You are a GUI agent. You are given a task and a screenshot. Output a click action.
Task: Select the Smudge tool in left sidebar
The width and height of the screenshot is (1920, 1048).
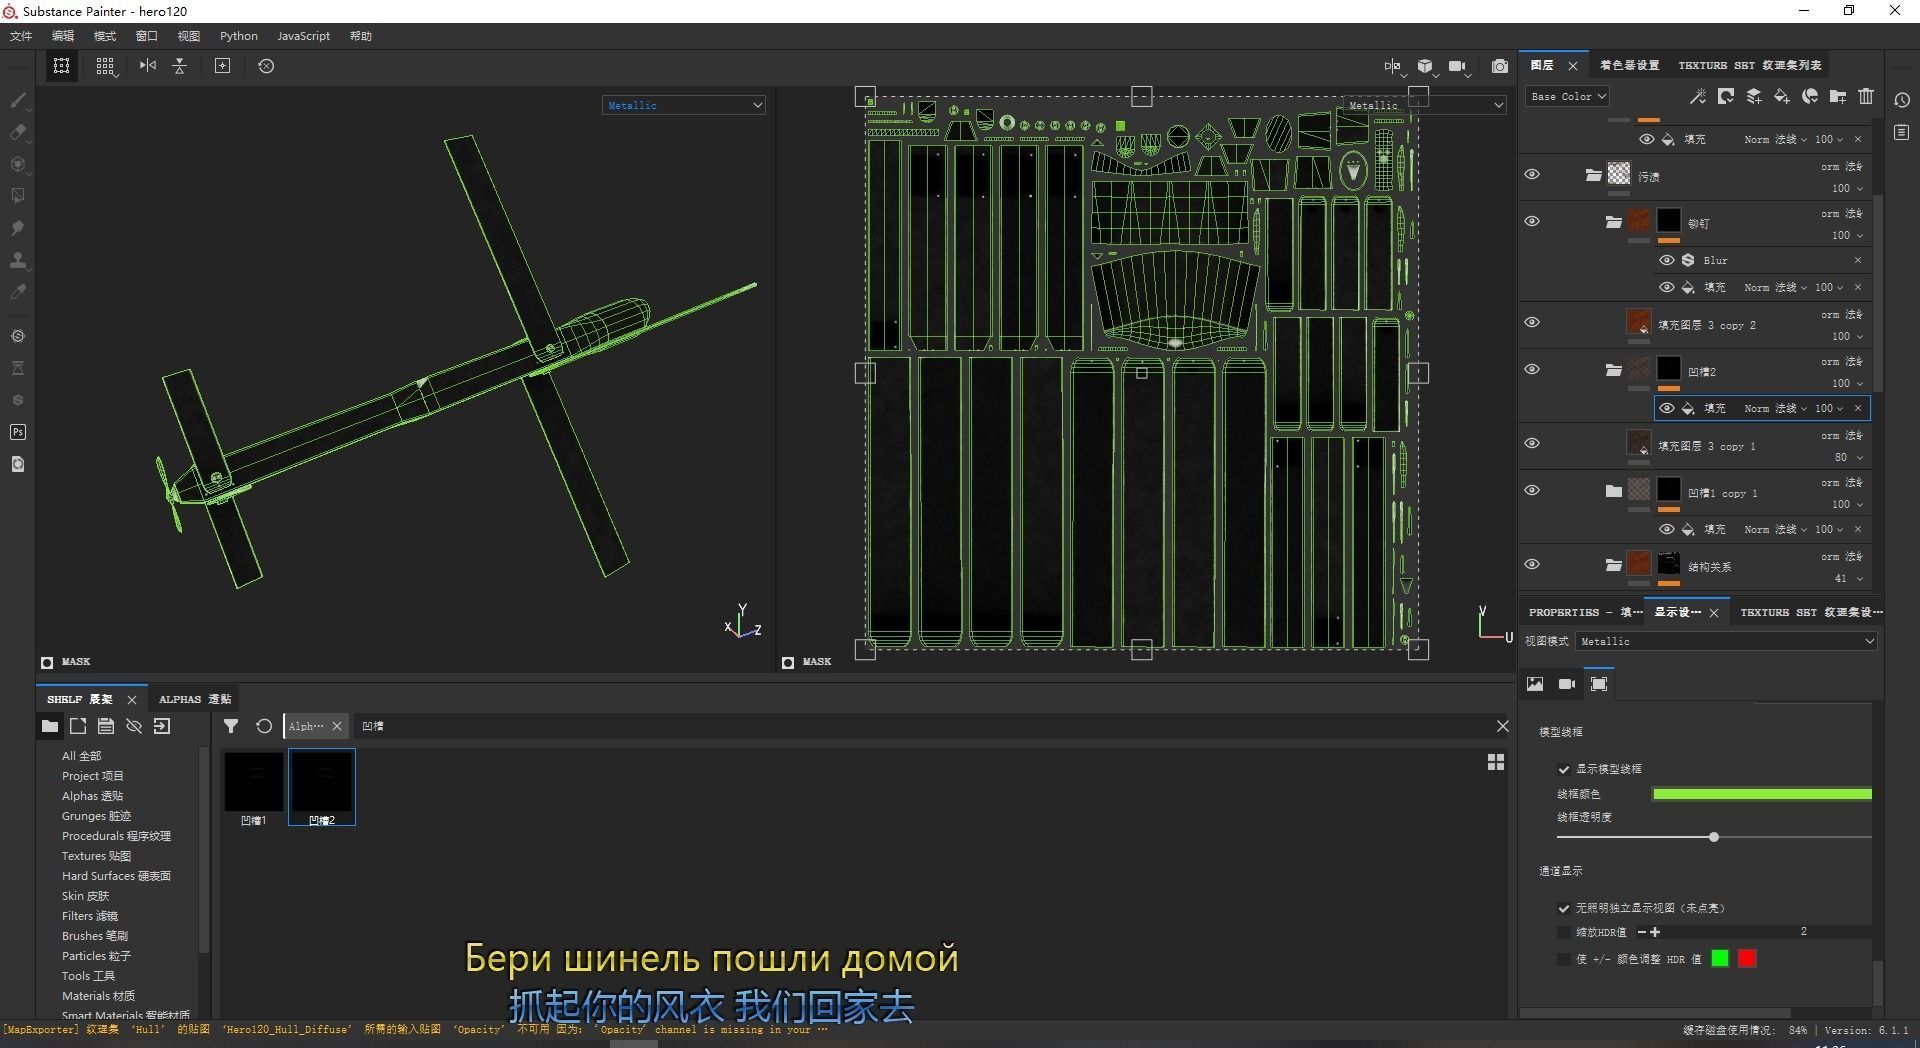[18, 228]
